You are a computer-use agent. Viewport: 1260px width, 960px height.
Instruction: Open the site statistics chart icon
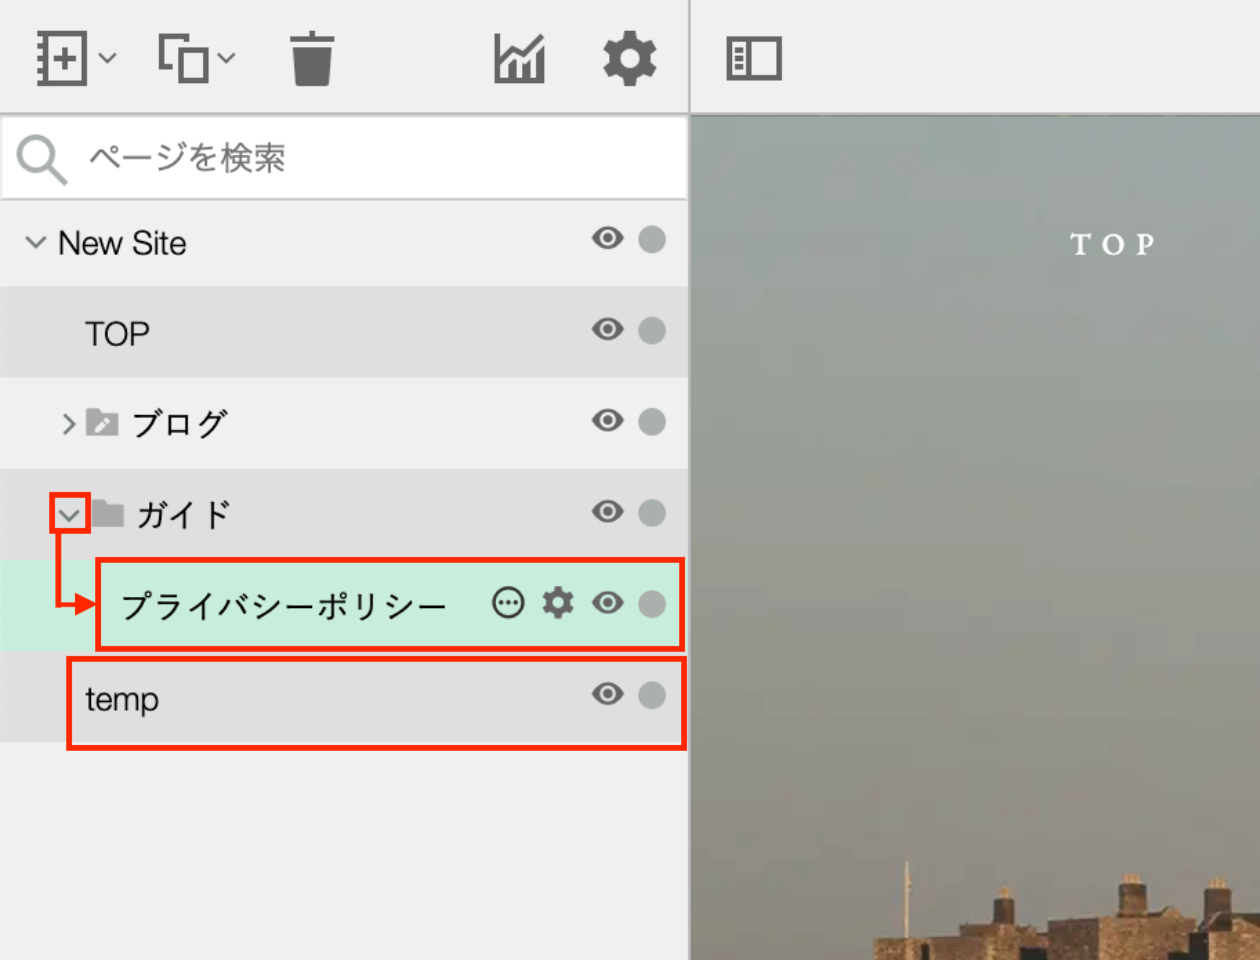(x=518, y=58)
